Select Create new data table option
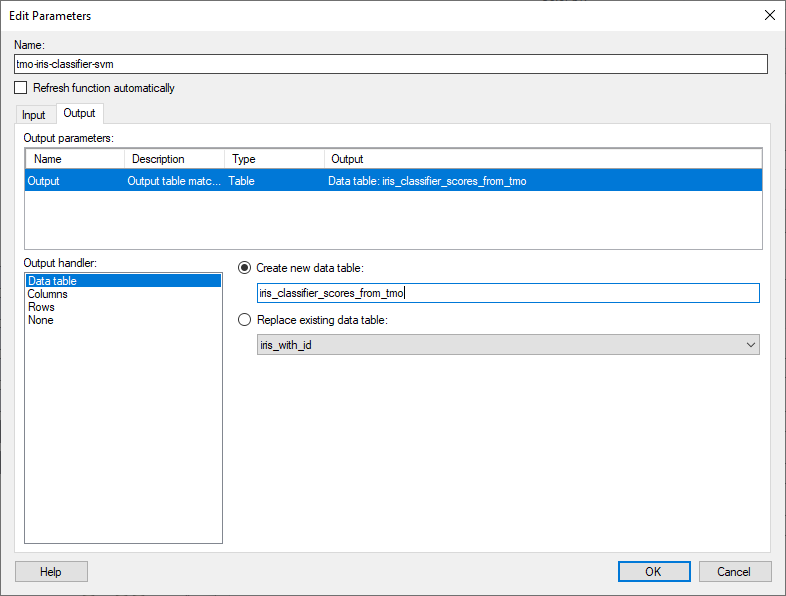Image resolution: width=786 pixels, height=596 pixels. pyautogui.click(x=245, y=268)
